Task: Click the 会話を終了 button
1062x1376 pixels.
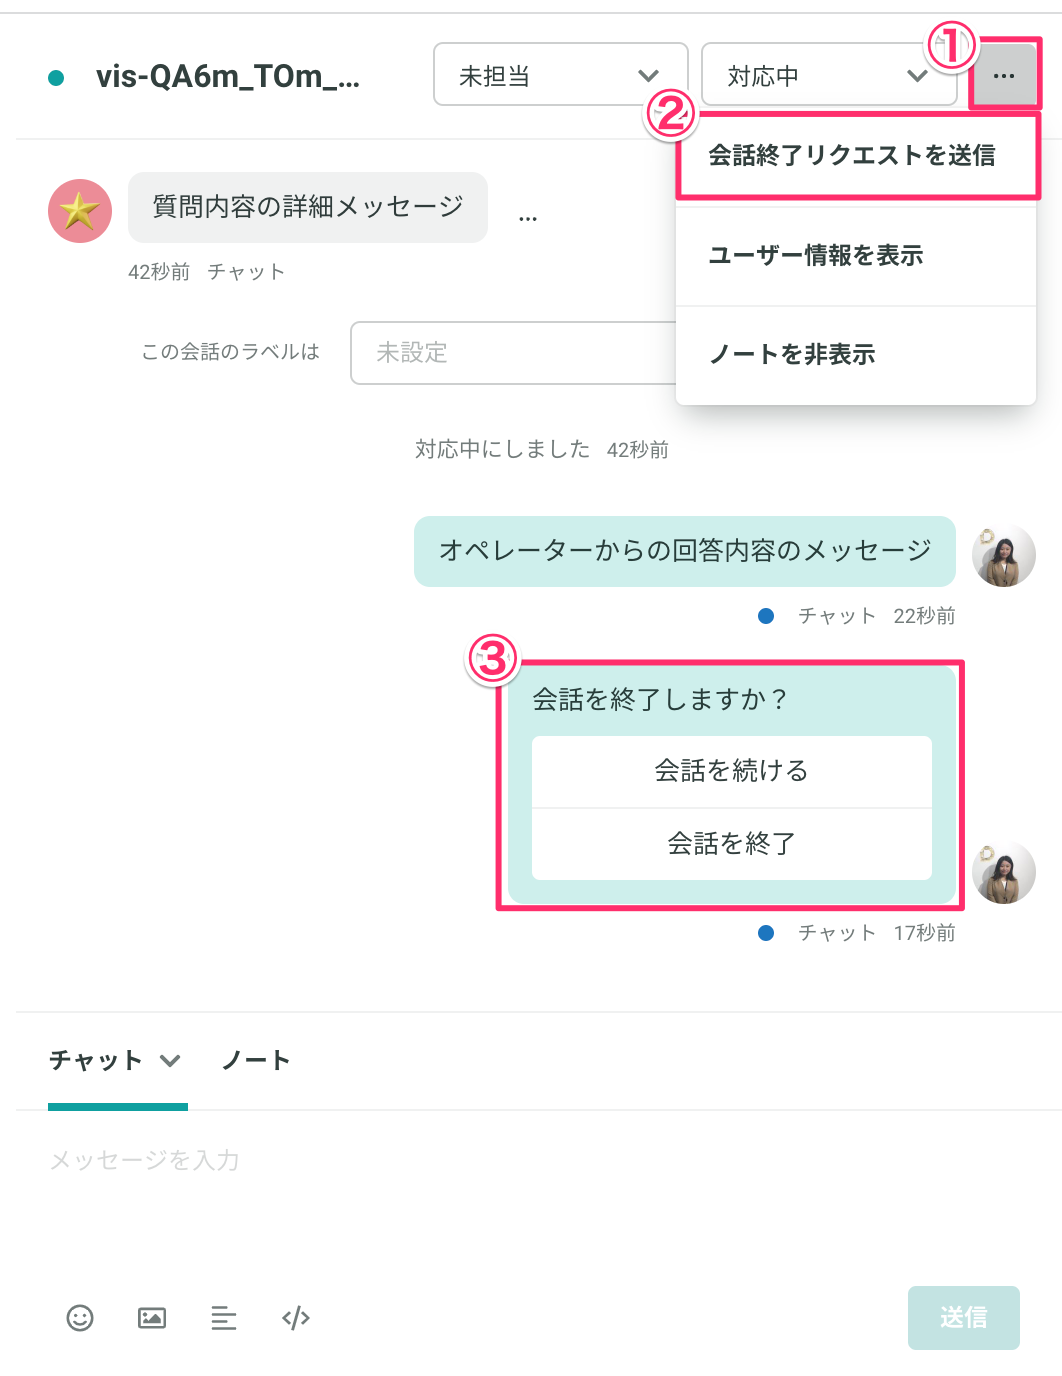Action: point(732,844)
